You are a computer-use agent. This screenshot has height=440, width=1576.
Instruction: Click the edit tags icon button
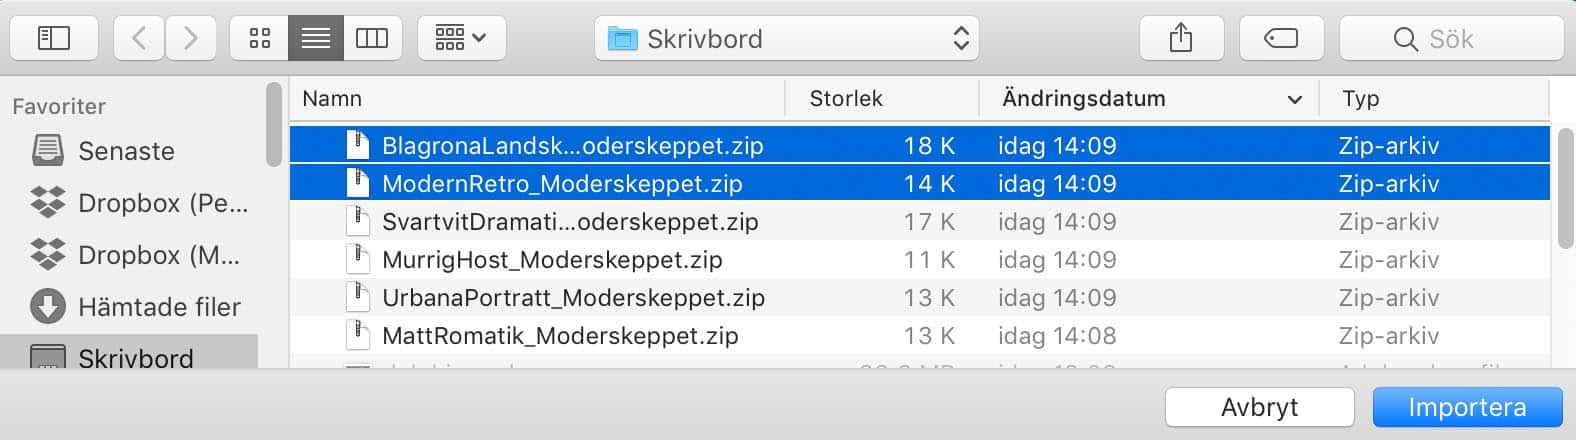click(1281, 39)
